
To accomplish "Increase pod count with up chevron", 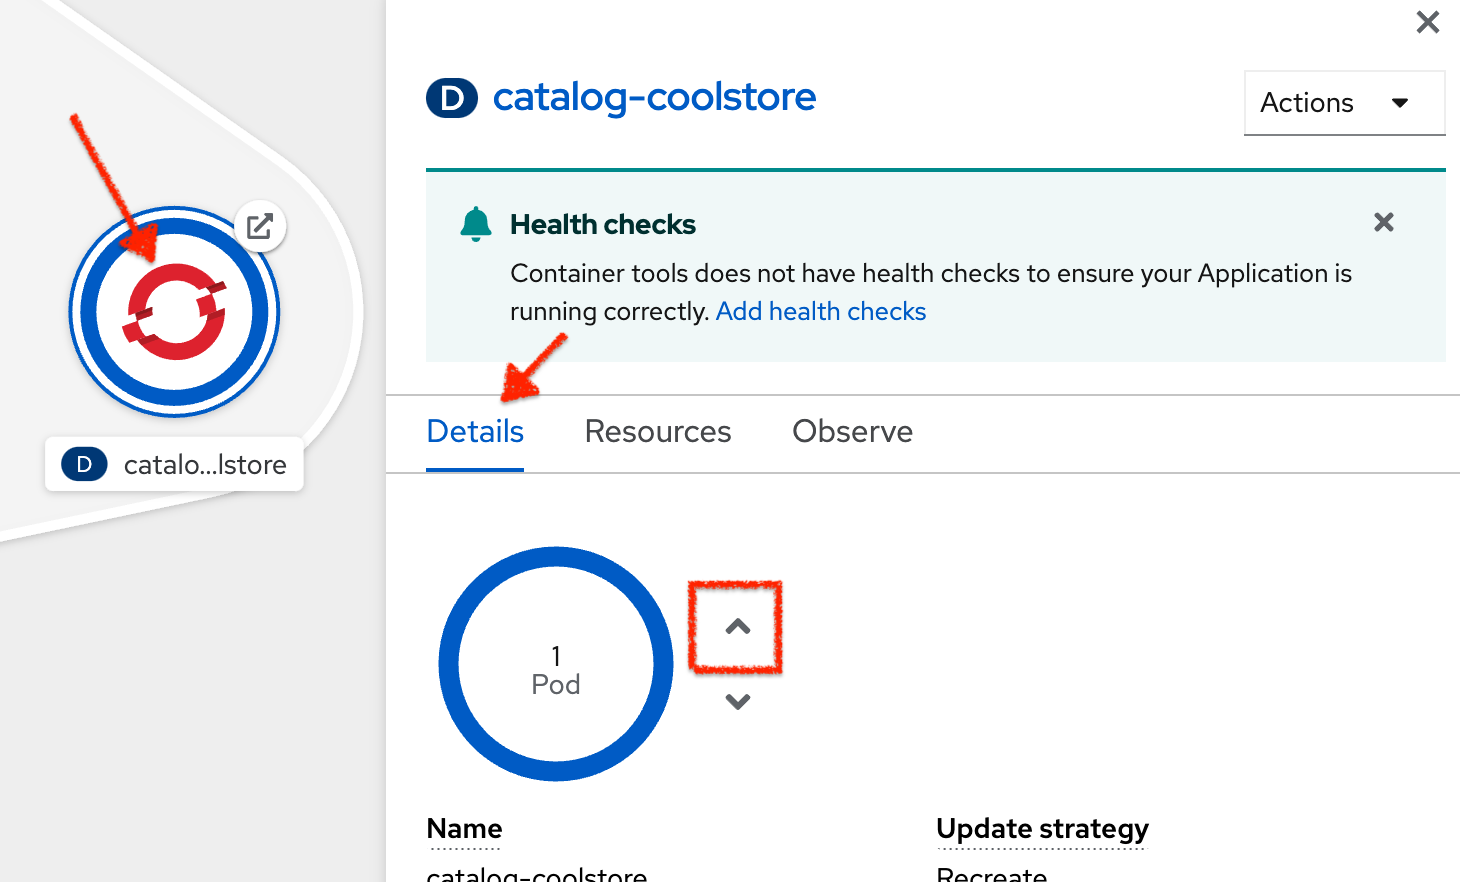I will 738,627.
